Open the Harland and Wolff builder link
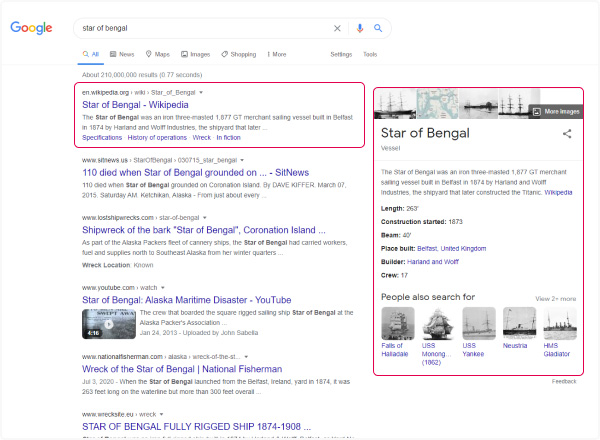 pyautogui.click(x=433, y=262)
